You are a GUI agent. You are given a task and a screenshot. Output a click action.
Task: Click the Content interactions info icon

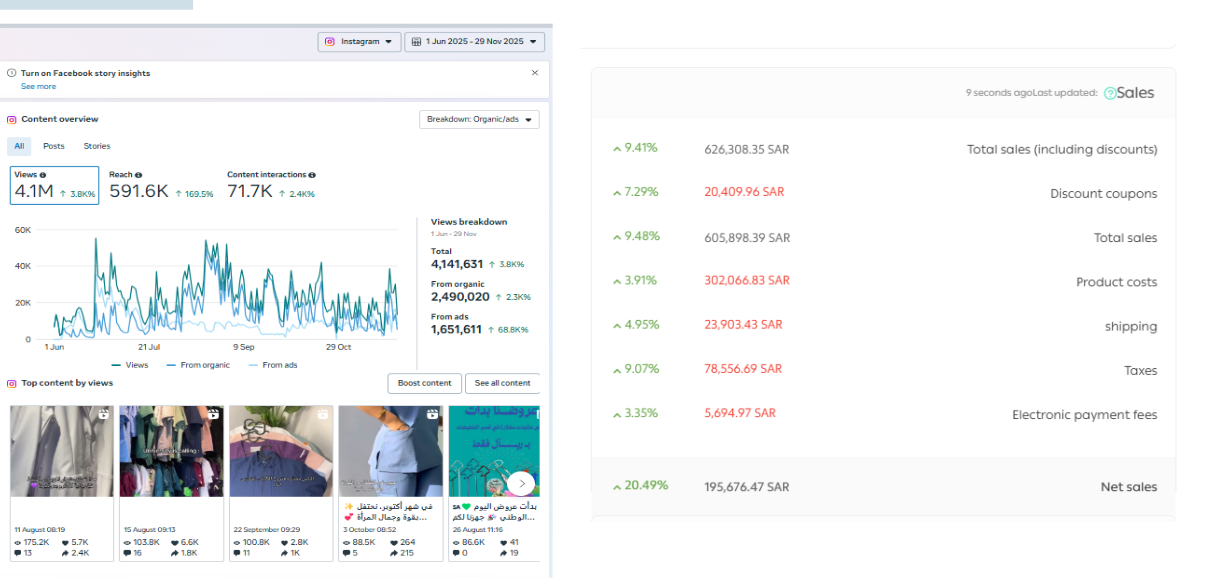tap(308, 175)
